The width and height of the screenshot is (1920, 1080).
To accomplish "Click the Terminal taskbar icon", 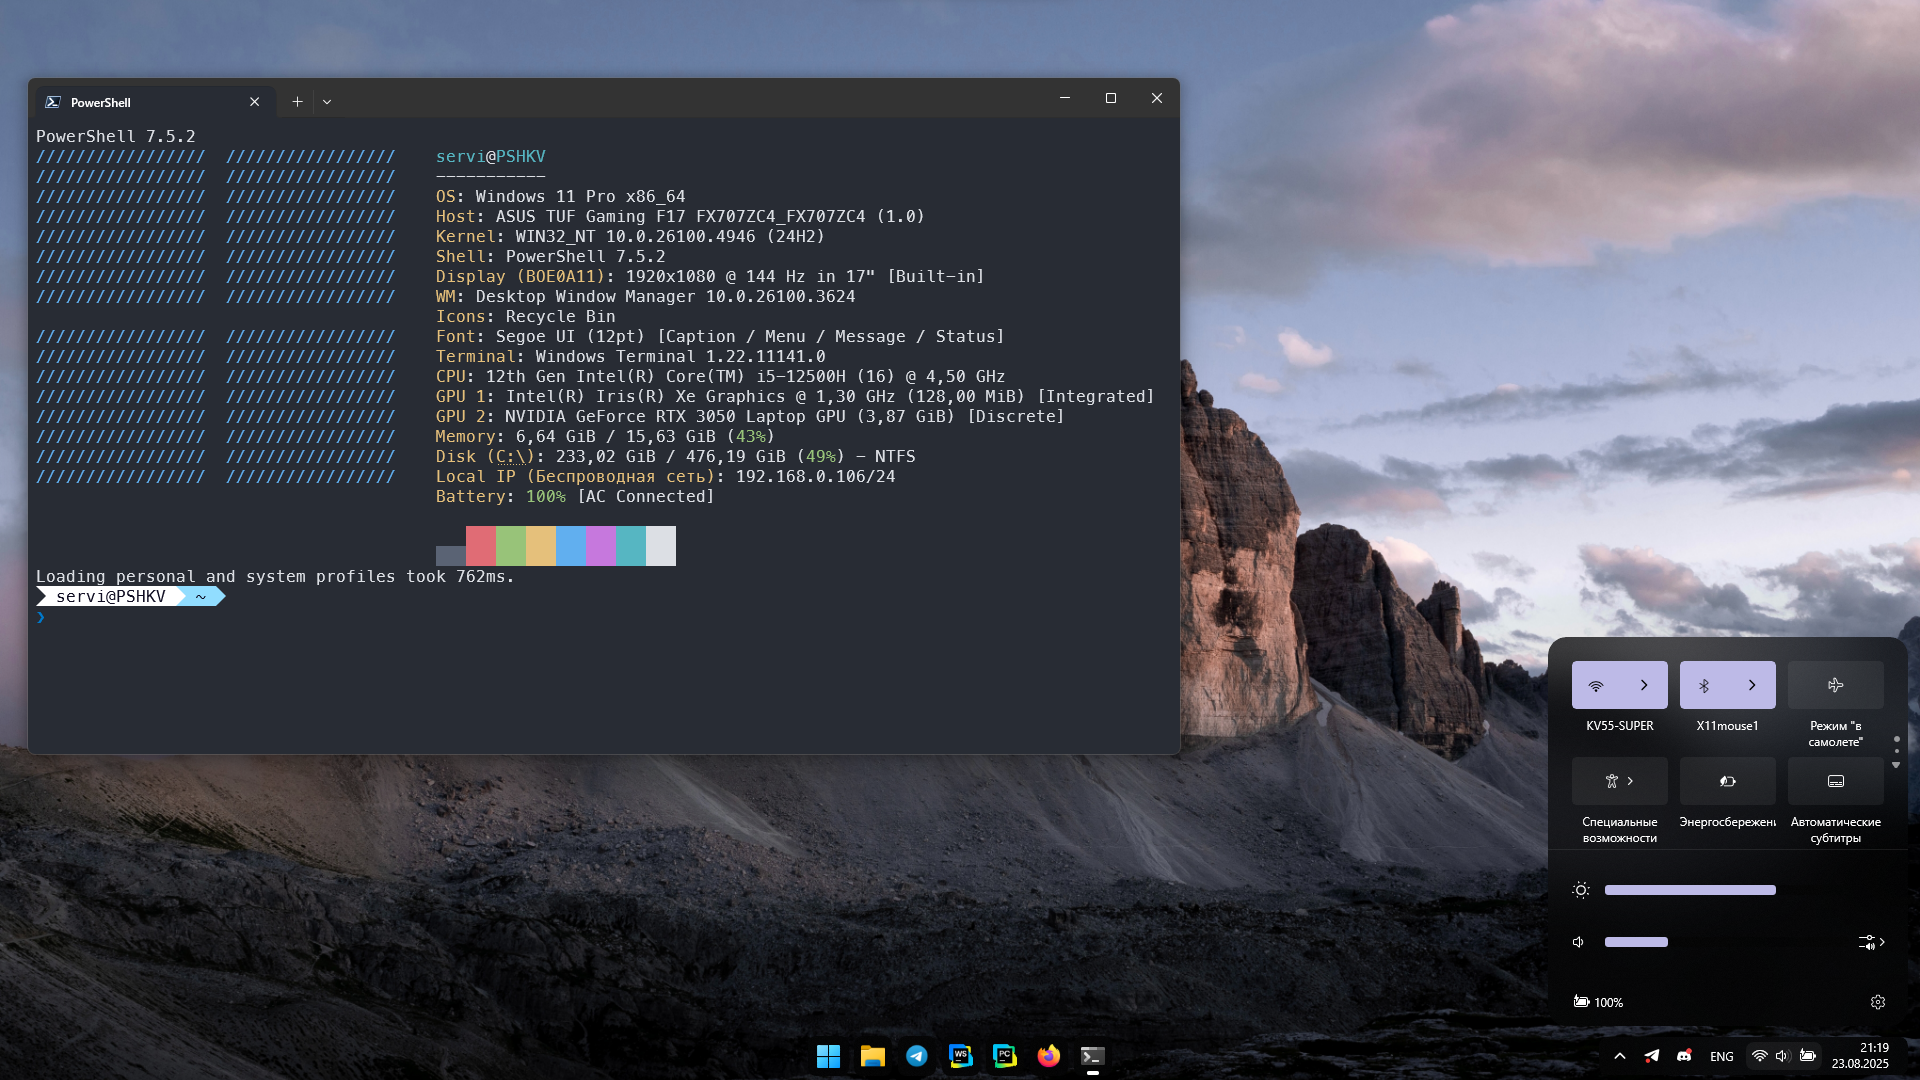I will coord(1093,1056).
